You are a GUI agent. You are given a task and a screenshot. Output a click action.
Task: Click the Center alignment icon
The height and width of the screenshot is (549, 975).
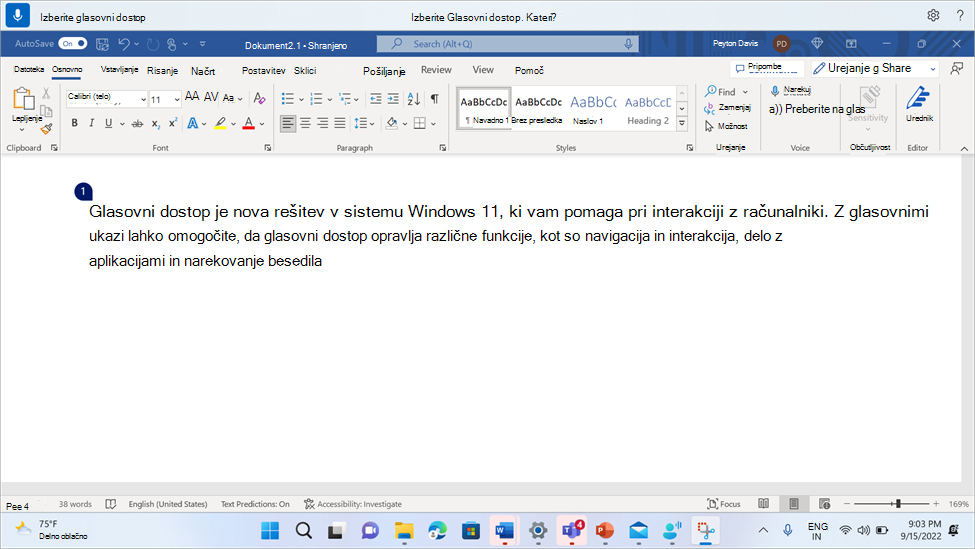[x=305, y=123]
